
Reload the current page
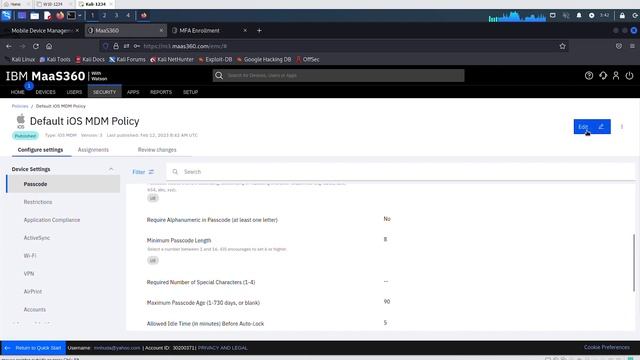(x=36, y=46)
